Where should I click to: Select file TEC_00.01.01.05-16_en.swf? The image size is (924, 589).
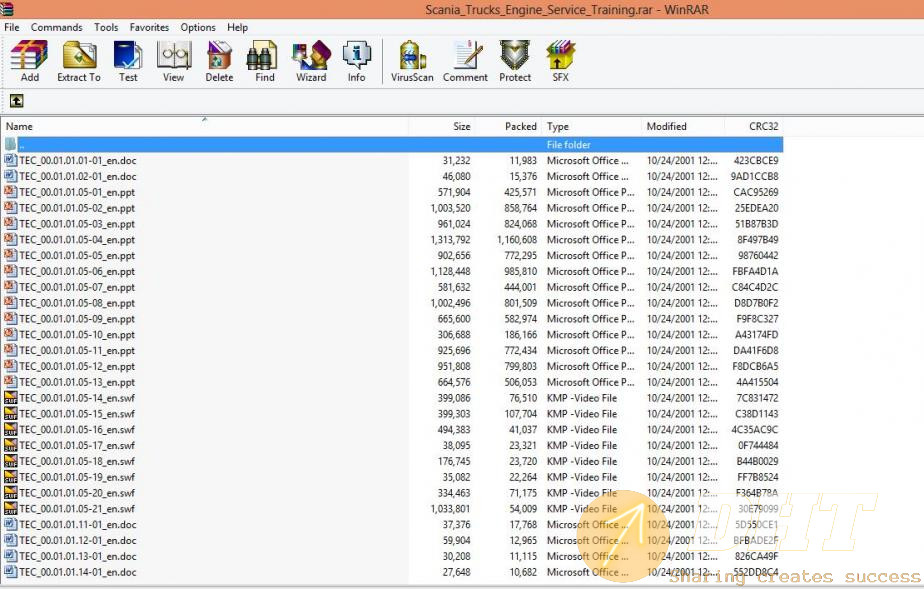pyautogui.click(x=392, y=430)
